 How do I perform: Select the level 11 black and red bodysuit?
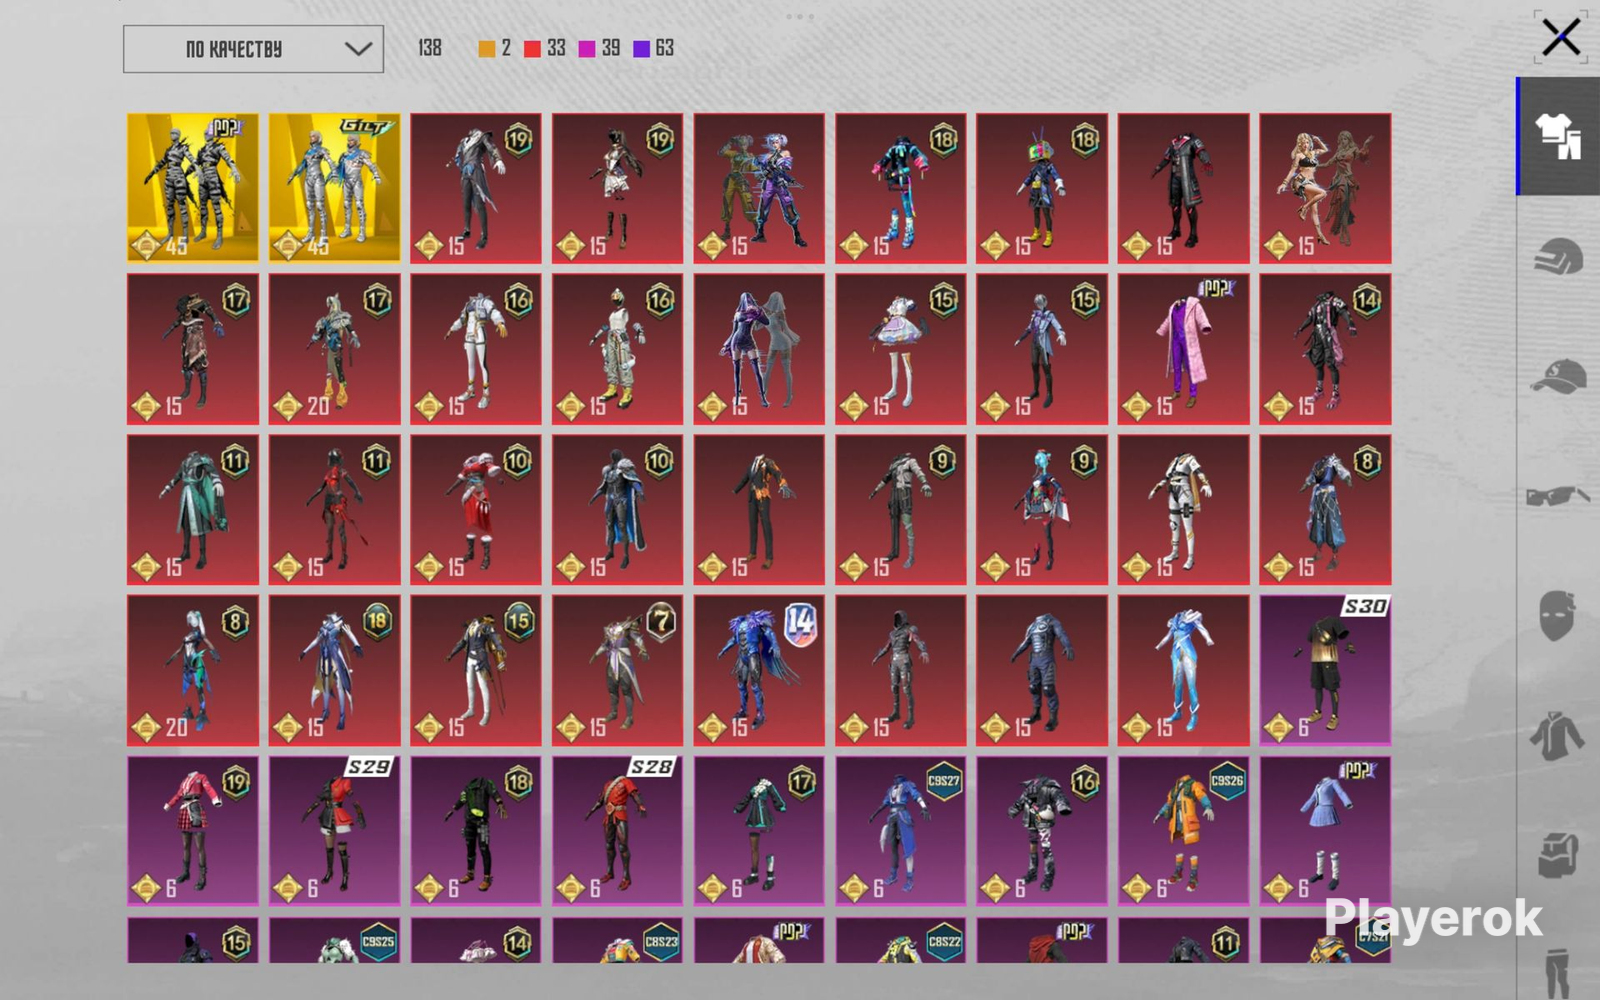(x=334, y=509)
